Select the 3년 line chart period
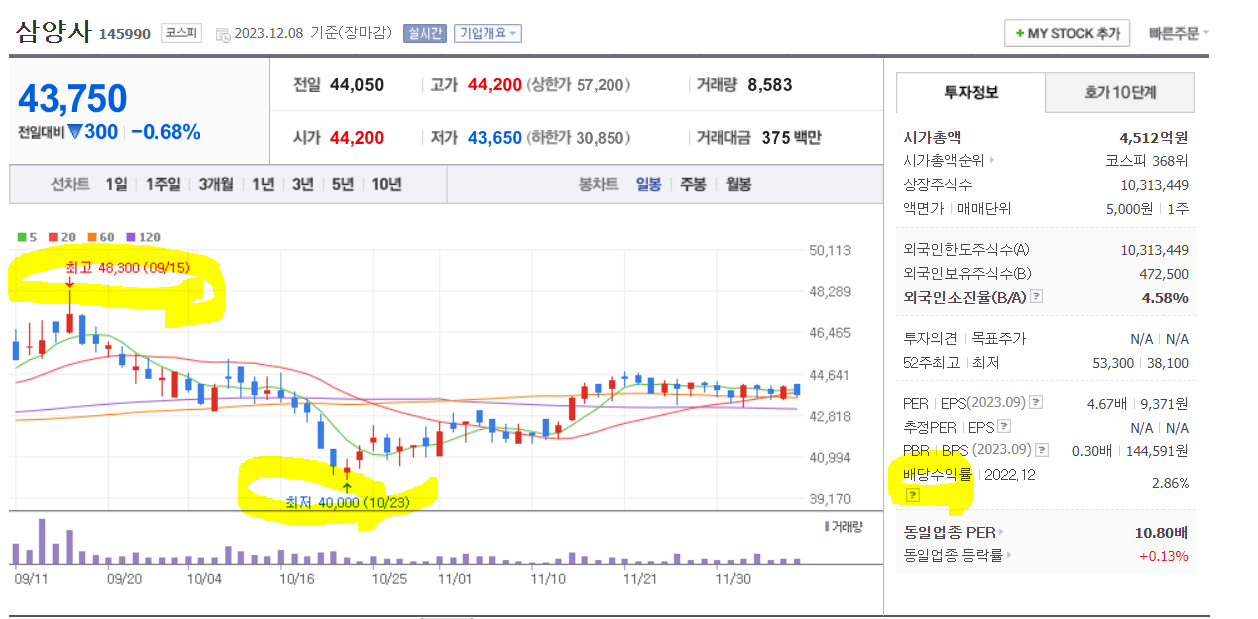 302,184
